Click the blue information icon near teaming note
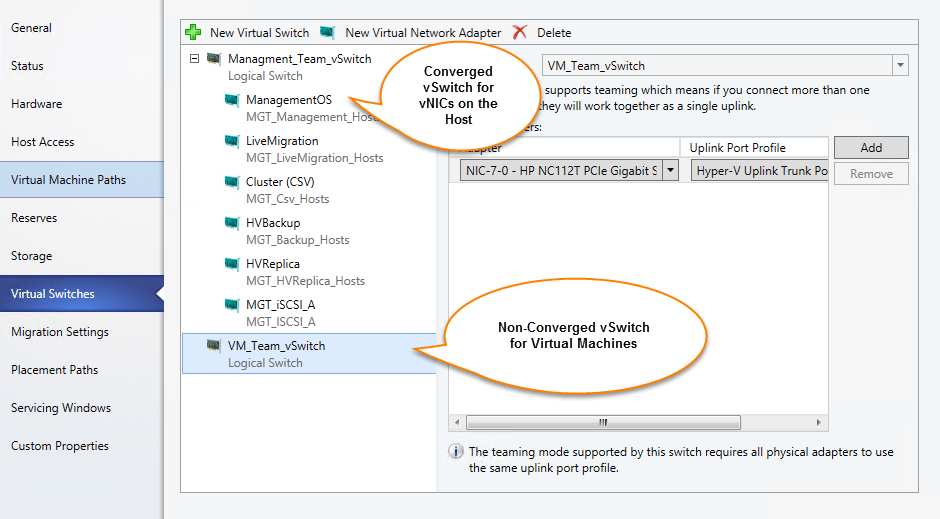The height and width of the screenshot is (519, 940). tap(456, 451)
